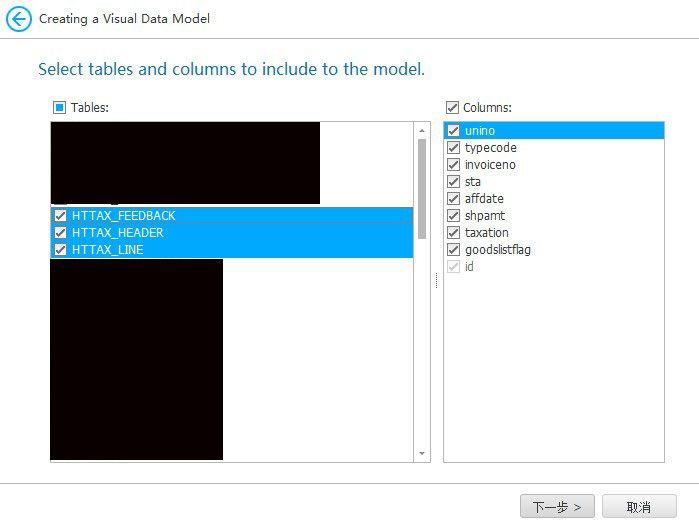
Task: Select the HTTAX_HEADER table row
Action: click(x=117, y=233)
